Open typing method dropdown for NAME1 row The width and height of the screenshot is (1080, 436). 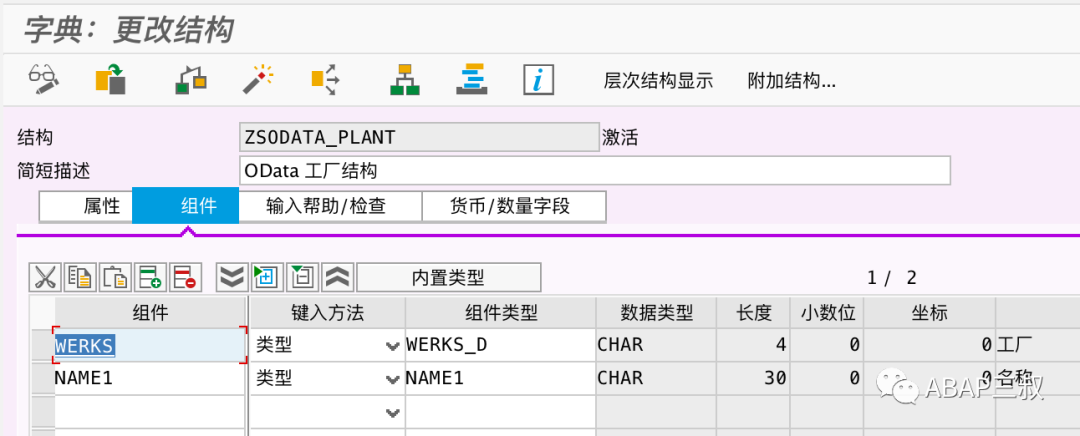[393, 379]
